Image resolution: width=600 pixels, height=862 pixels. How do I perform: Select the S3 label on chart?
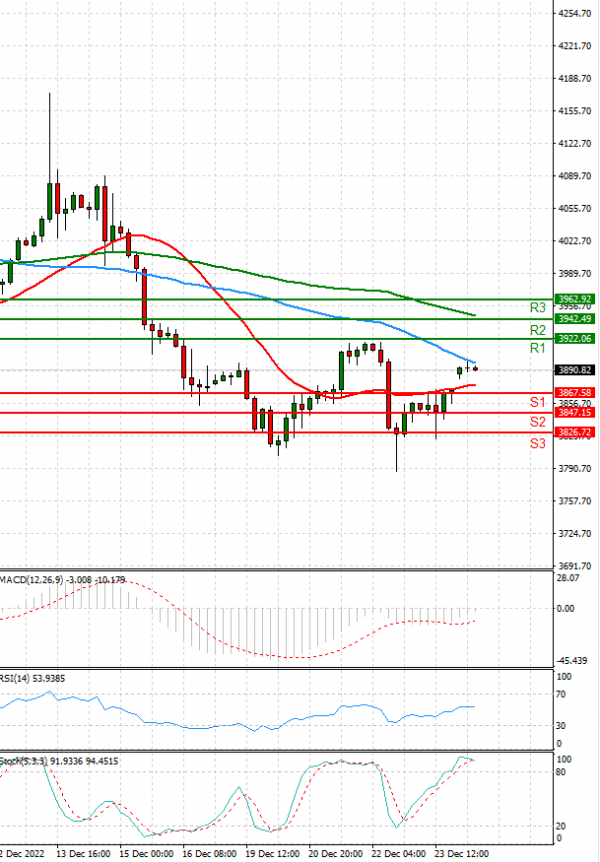point(538,443)
